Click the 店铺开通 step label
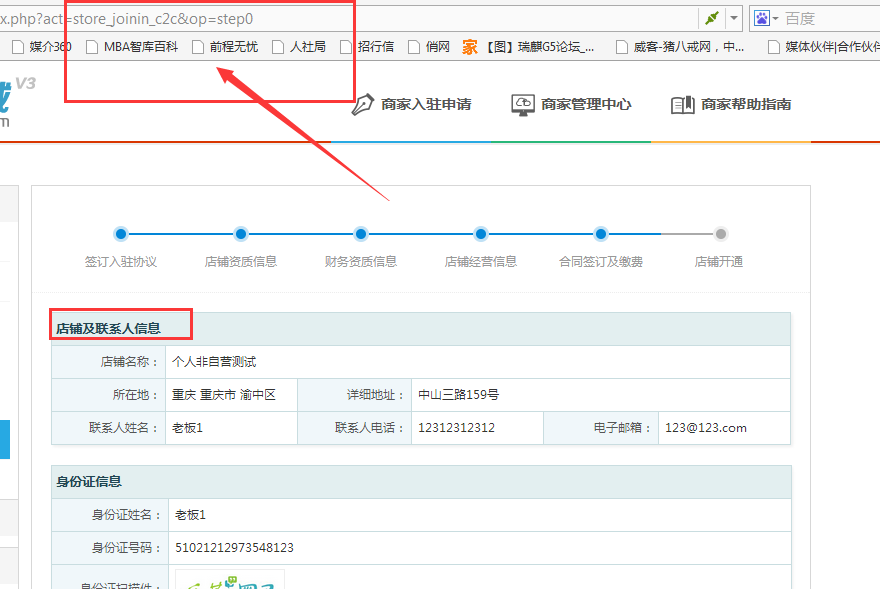Viewport: 880px width, 589px height. (719, 262)
